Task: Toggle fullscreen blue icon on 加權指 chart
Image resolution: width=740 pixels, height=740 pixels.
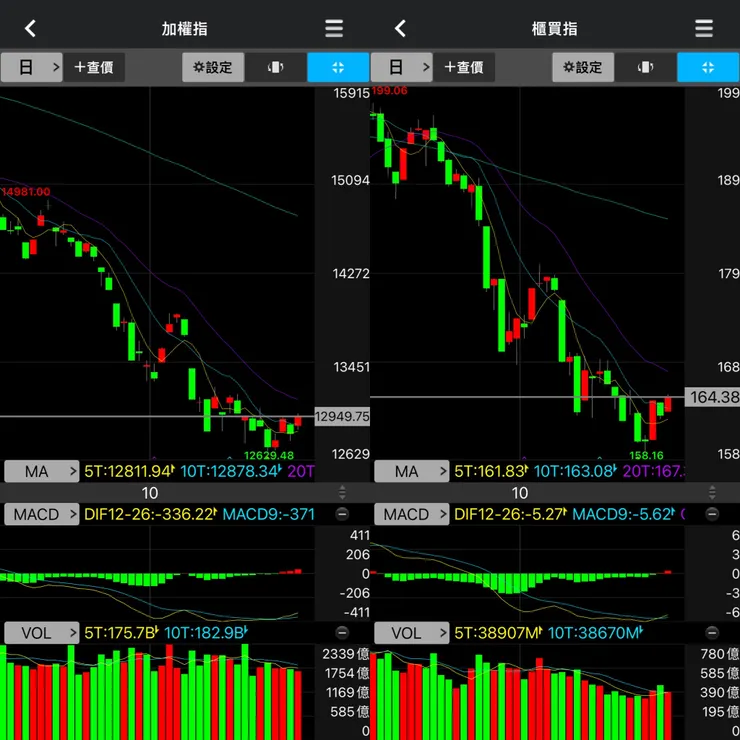Action: (338, 67)
